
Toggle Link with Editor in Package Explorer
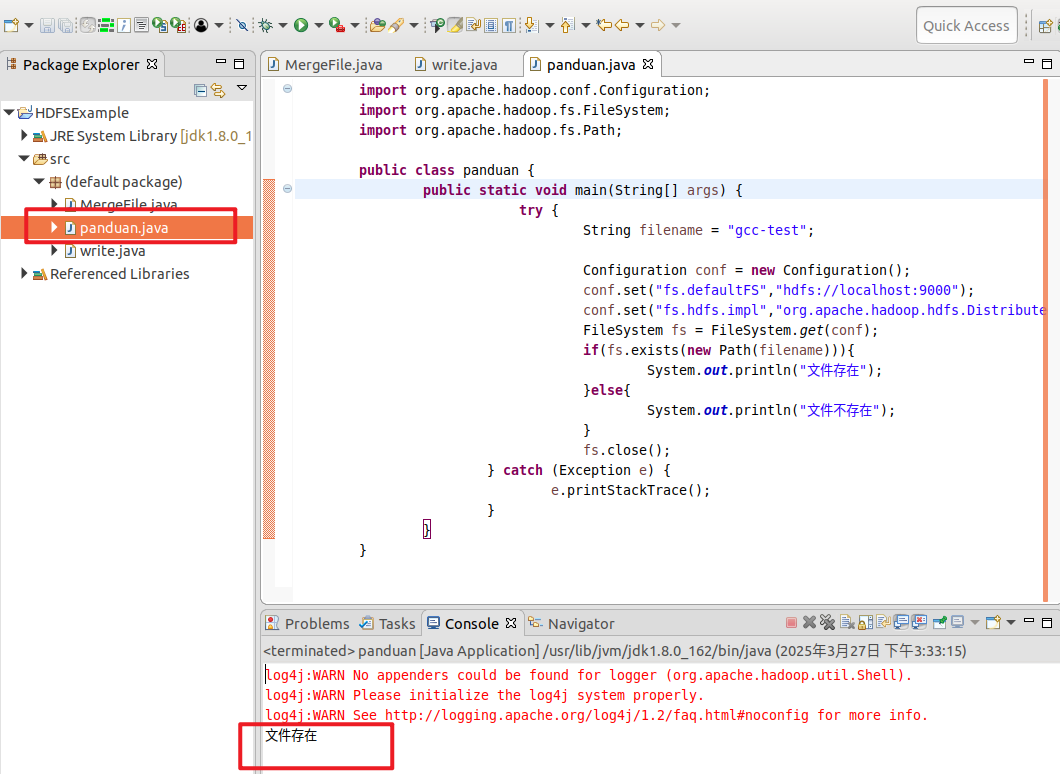218,90
